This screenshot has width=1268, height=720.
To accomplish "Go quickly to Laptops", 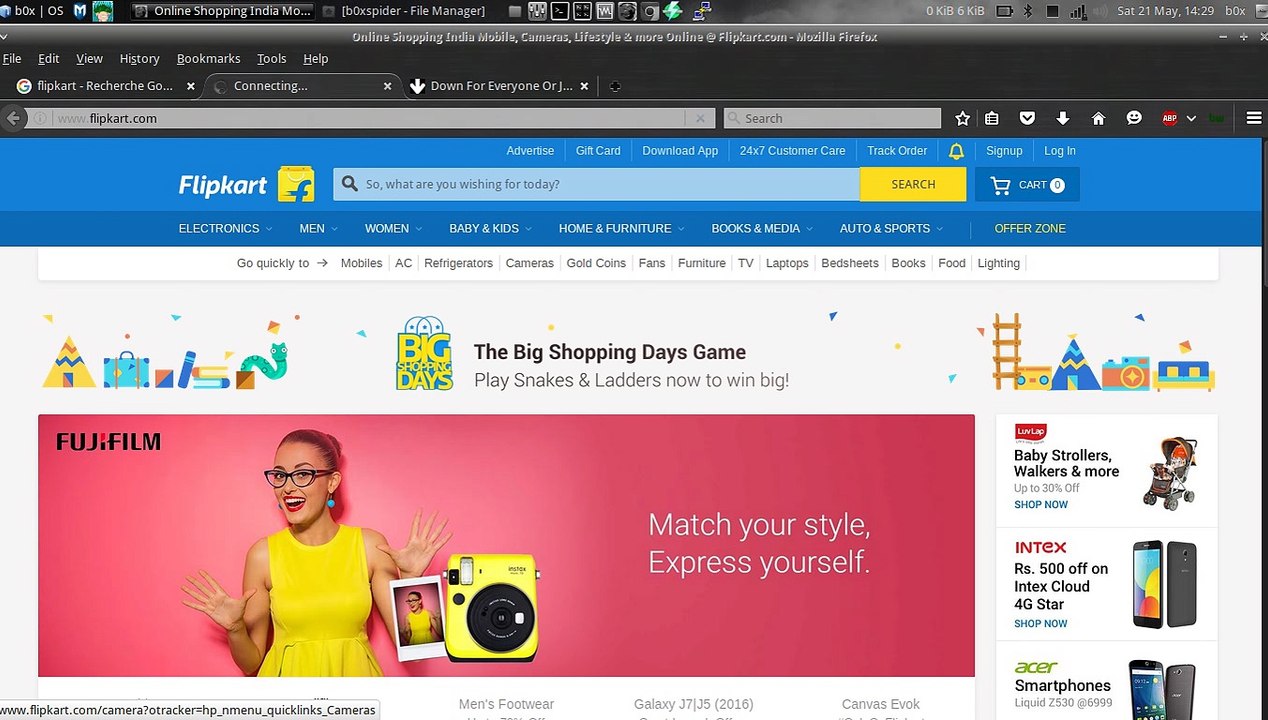I will [x=787, y=263].
